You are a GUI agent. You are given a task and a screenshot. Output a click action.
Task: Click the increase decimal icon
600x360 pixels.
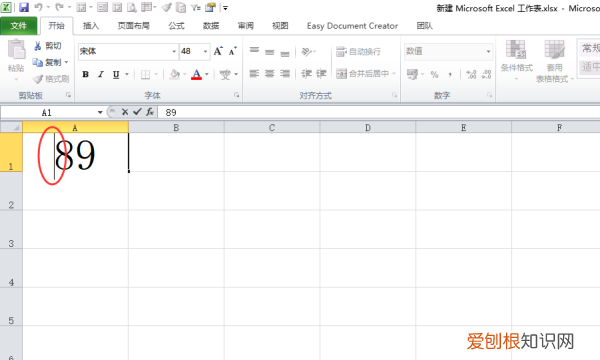[471, 74]
